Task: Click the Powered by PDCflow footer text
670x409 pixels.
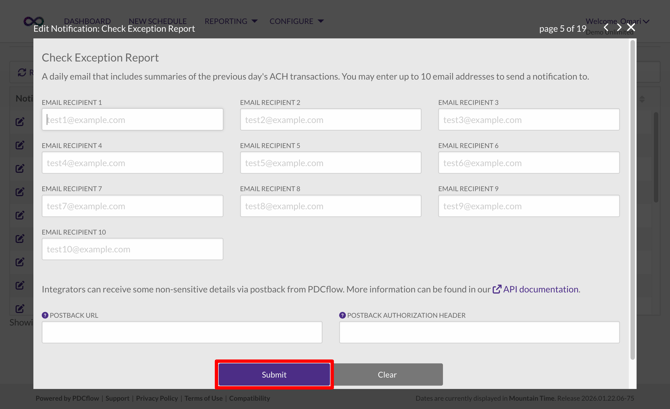Action: (x=67, y=398)
